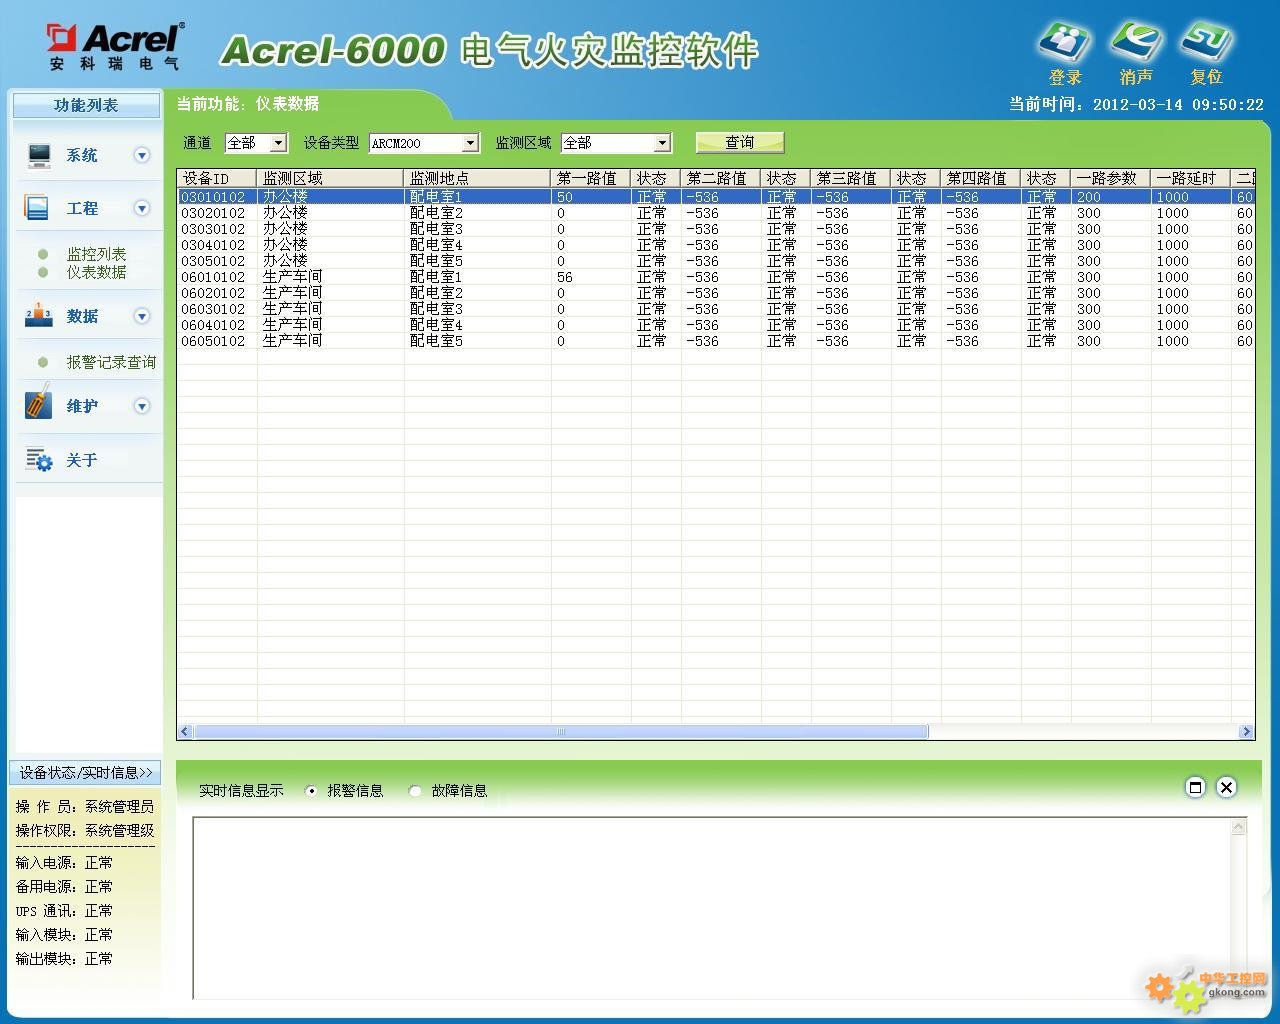
Task: Click the 输入电源：正常 status line
Action: 64,862
